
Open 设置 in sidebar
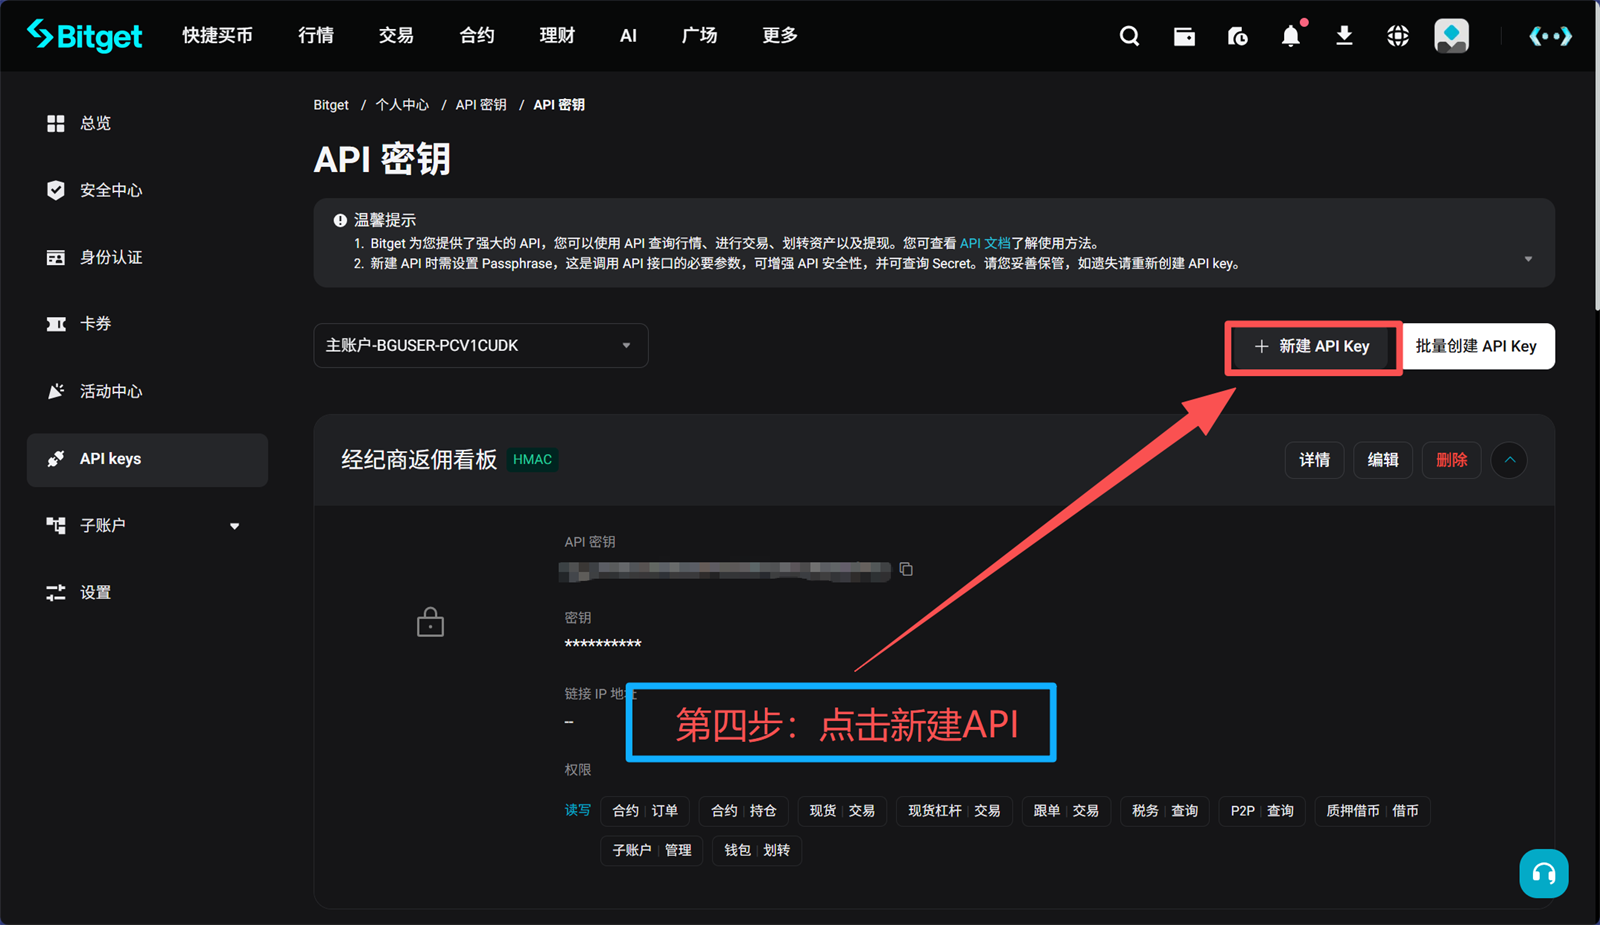tap(147, 592)
